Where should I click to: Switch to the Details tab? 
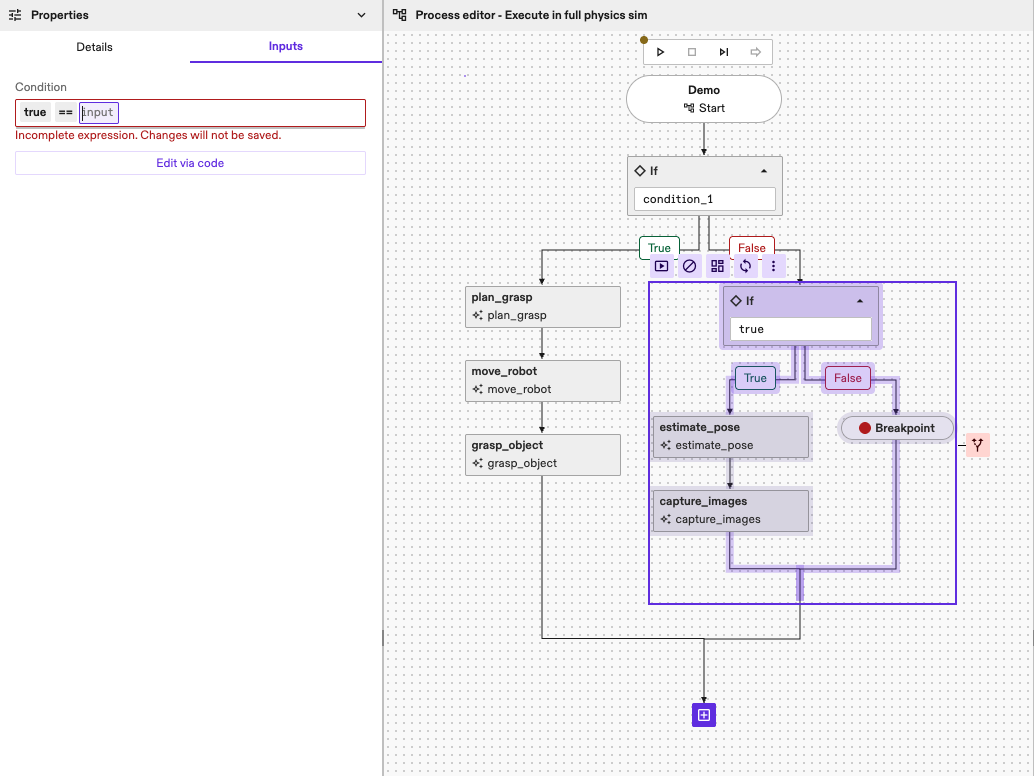point(95,47)
